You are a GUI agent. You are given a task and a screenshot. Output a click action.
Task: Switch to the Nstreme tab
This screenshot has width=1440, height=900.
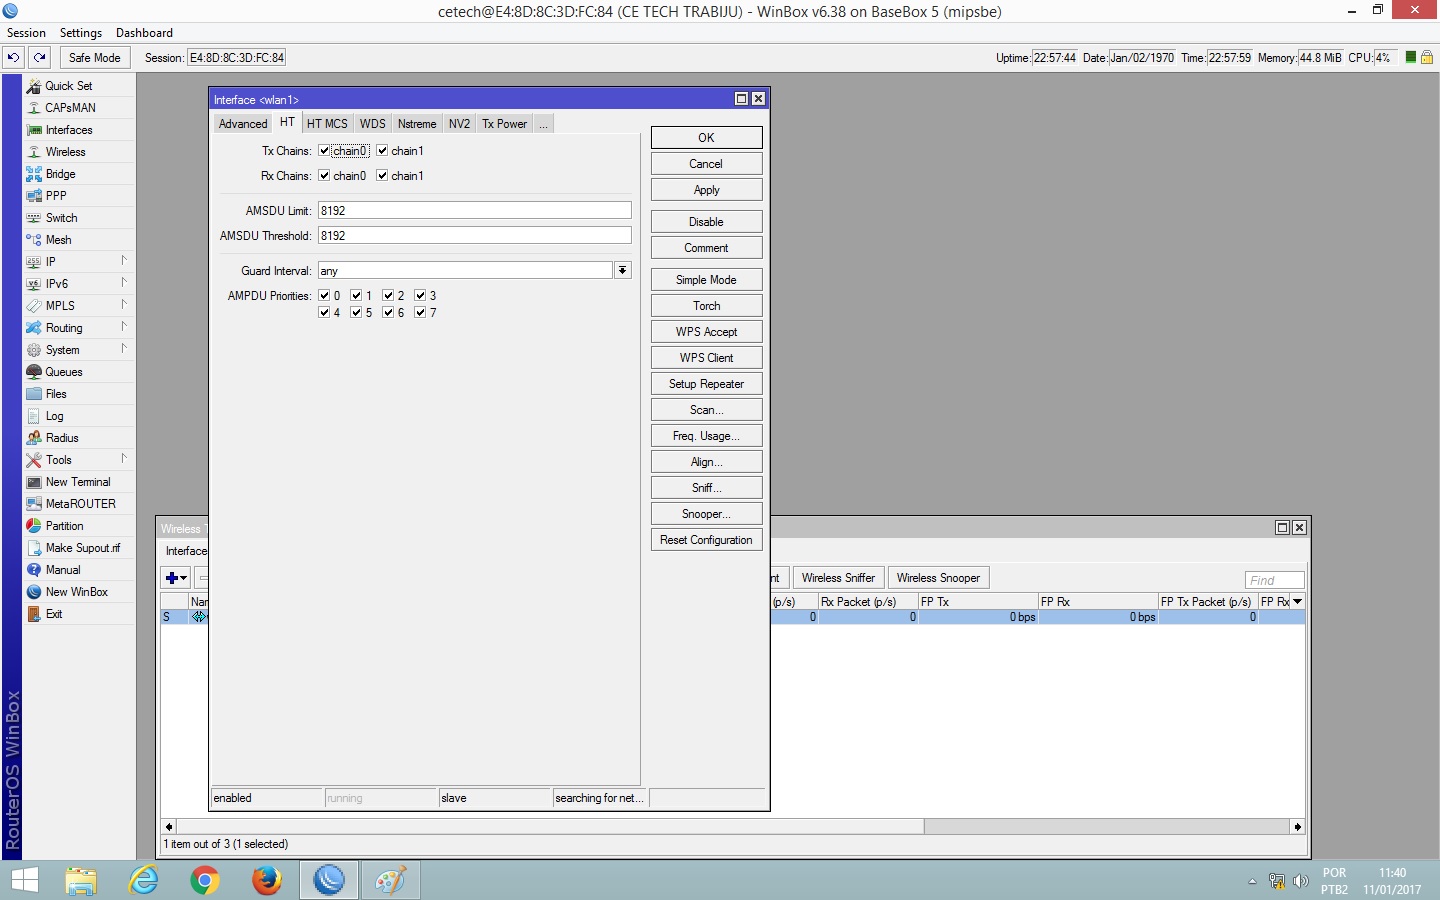pos(417,124)
